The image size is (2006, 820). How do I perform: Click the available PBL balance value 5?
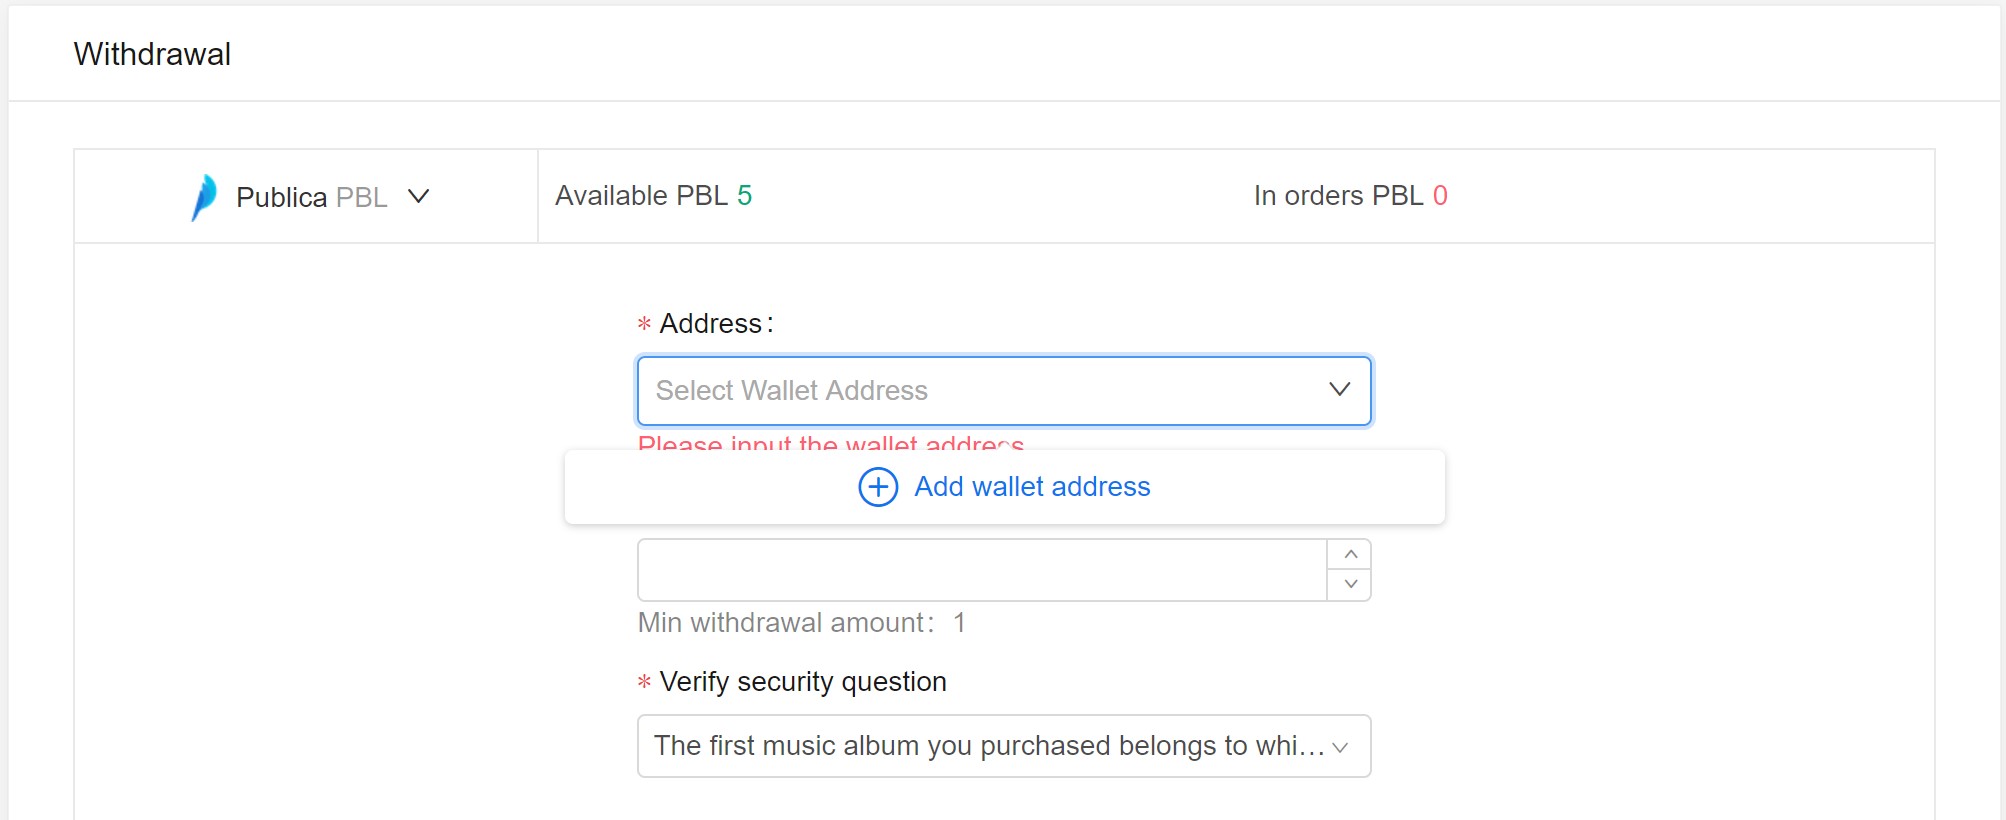tap(745, 196)
